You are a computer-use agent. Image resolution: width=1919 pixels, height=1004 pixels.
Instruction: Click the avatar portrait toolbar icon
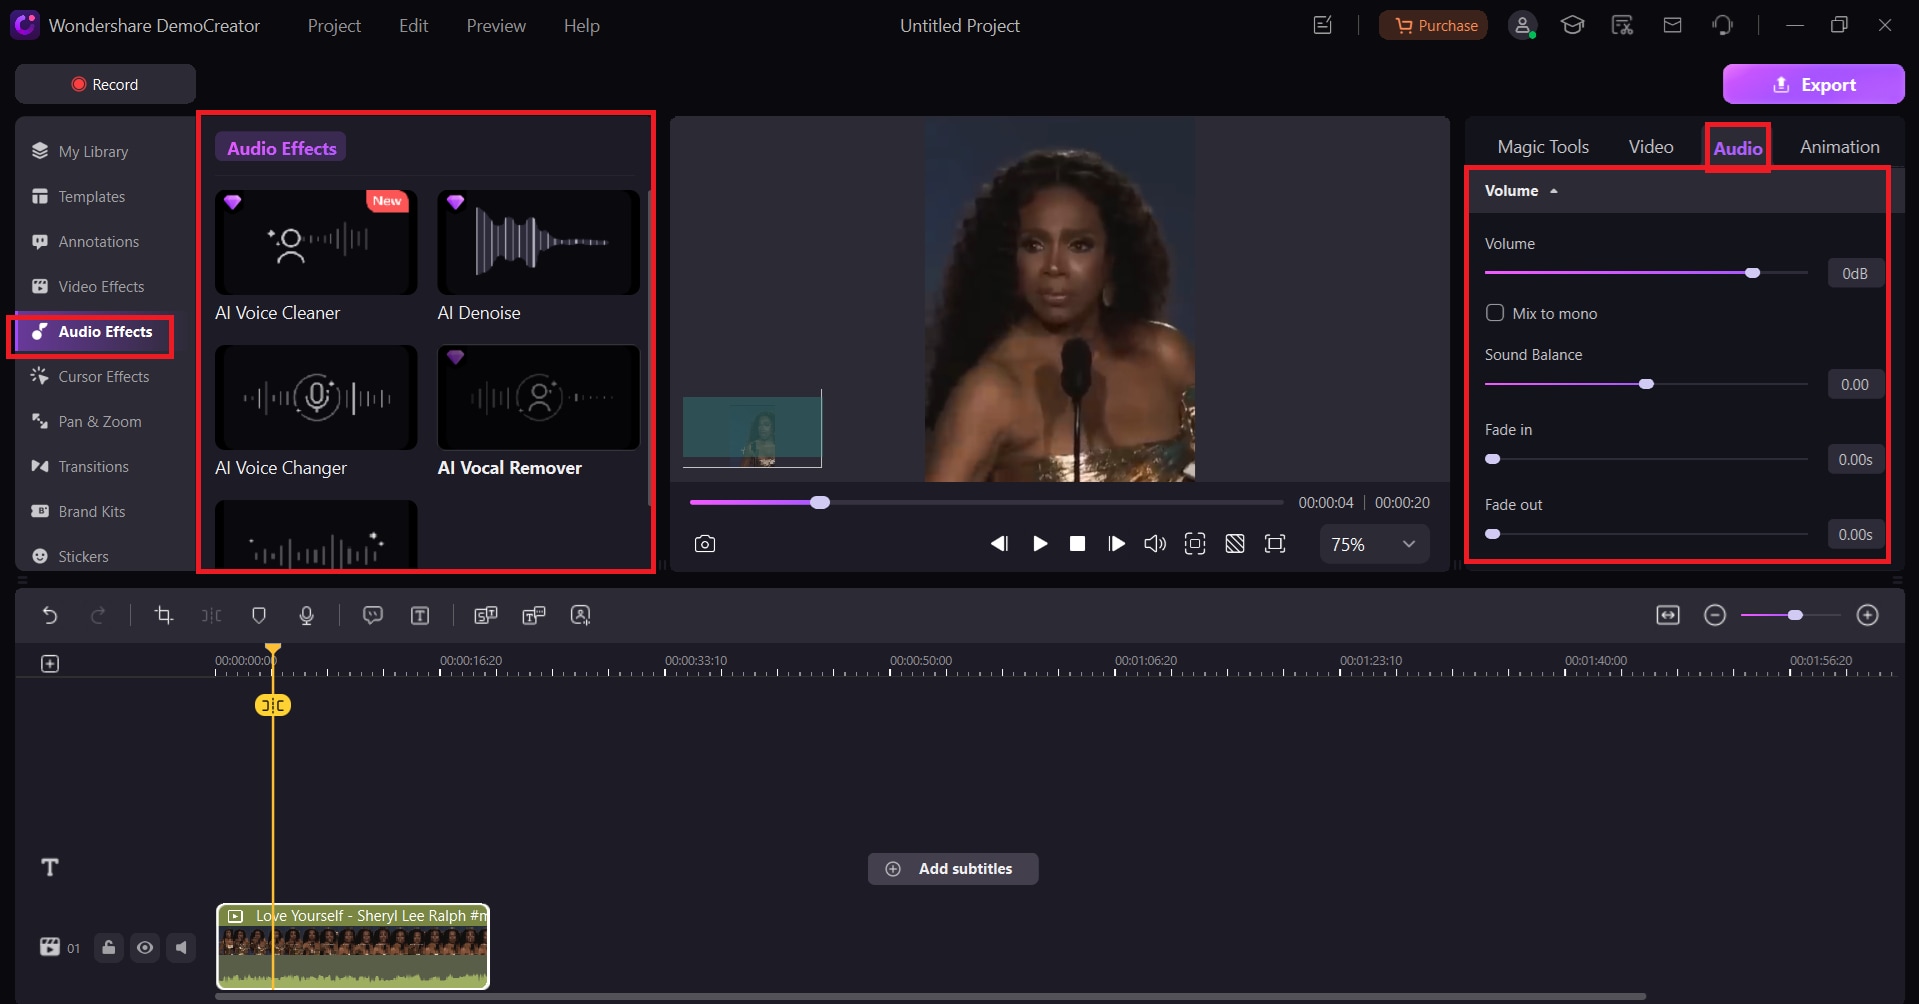(581, 615)
